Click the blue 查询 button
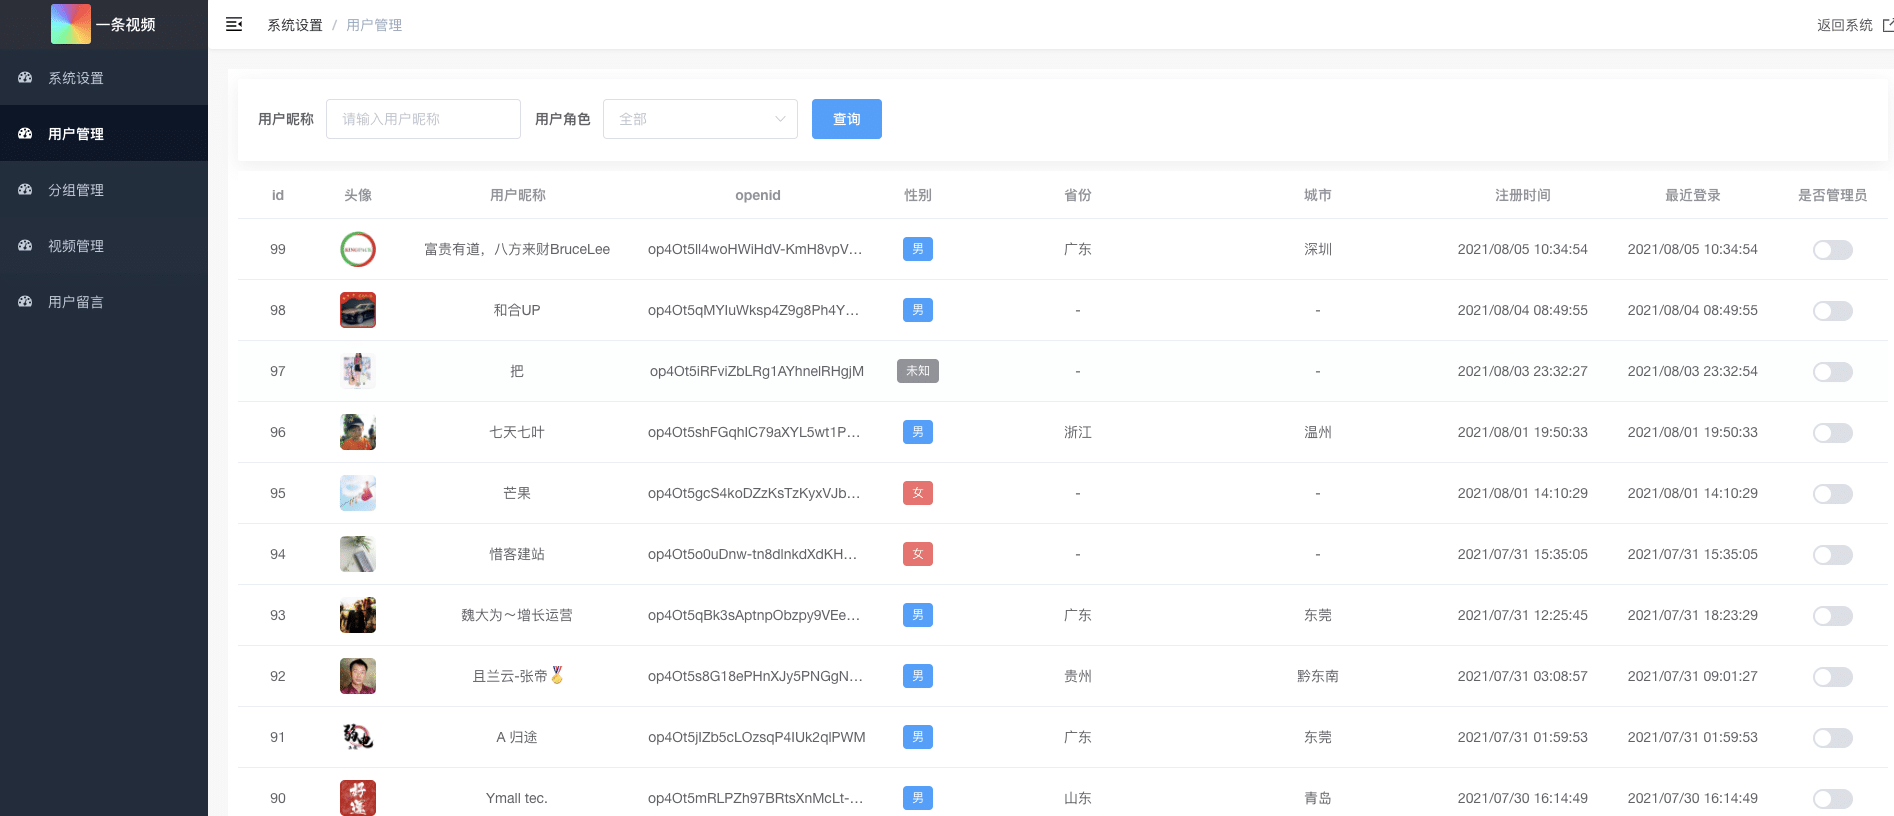The image size is (1894, 816). pos(847,119)
